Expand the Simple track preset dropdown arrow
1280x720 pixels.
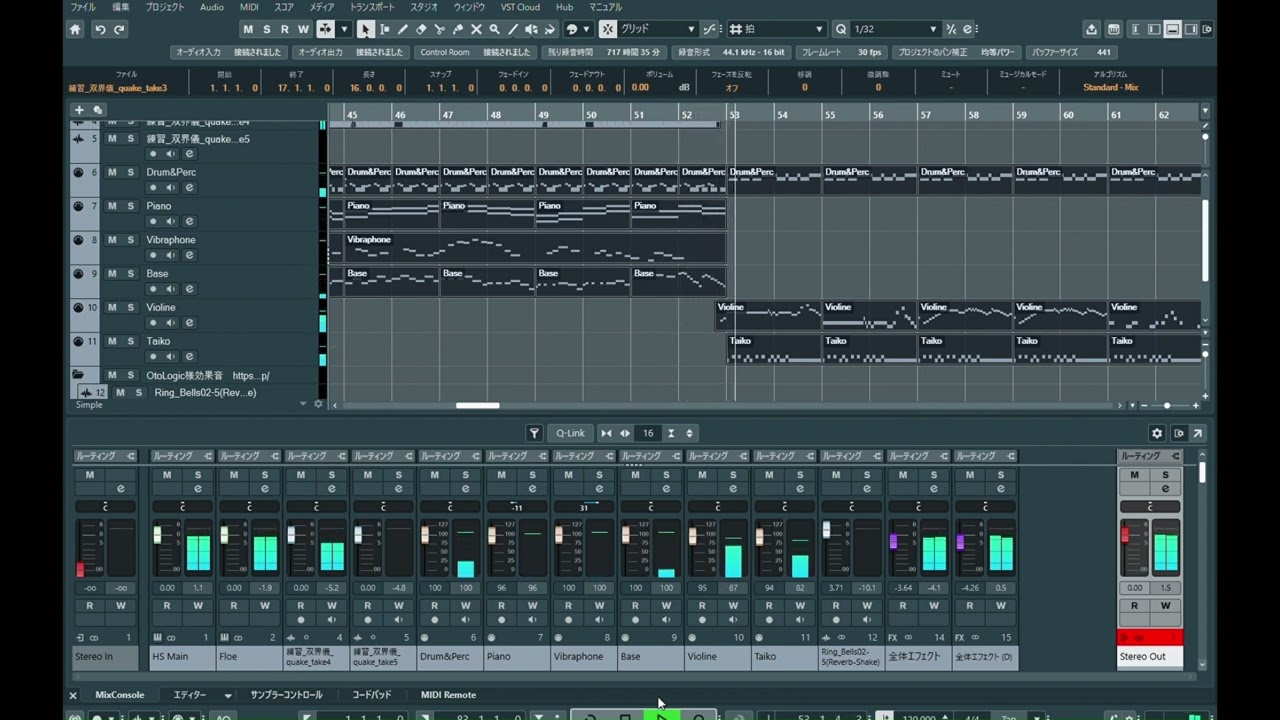point(303,404)
